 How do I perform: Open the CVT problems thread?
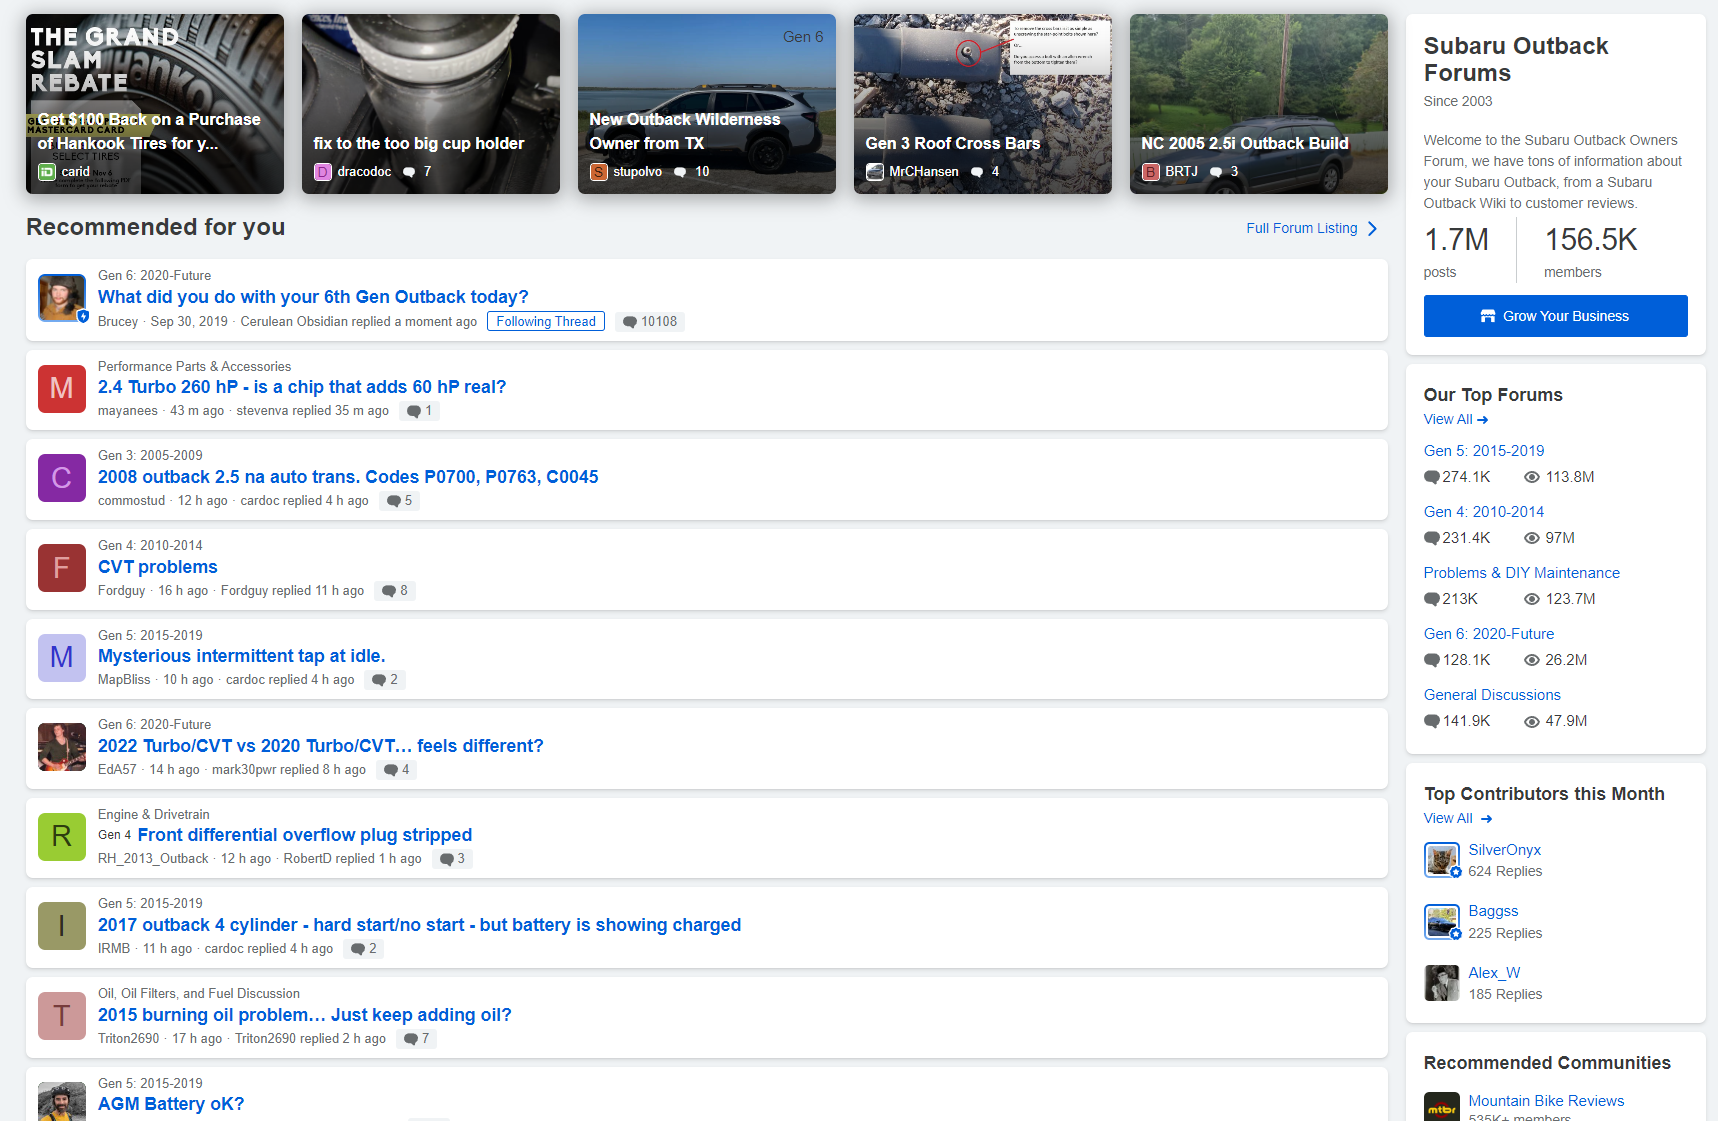point(157,567)
